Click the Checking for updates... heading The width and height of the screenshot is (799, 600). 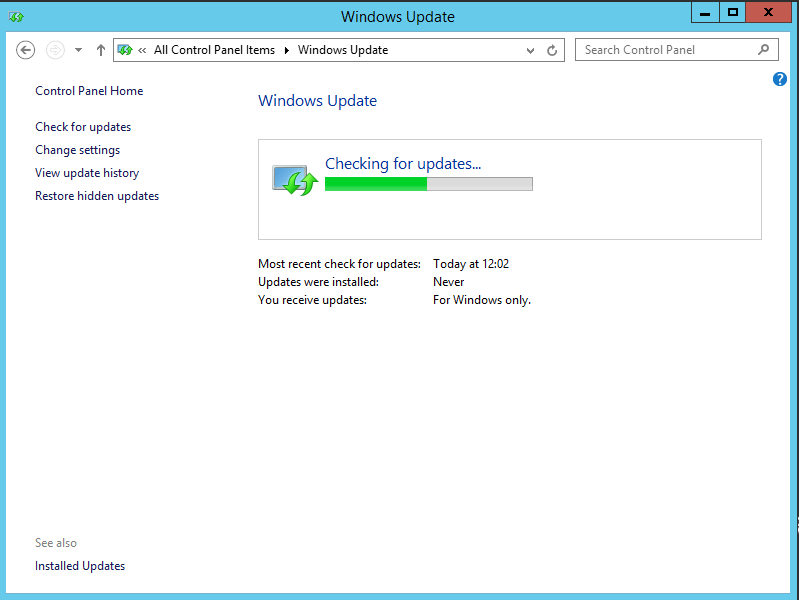[403, 164]
